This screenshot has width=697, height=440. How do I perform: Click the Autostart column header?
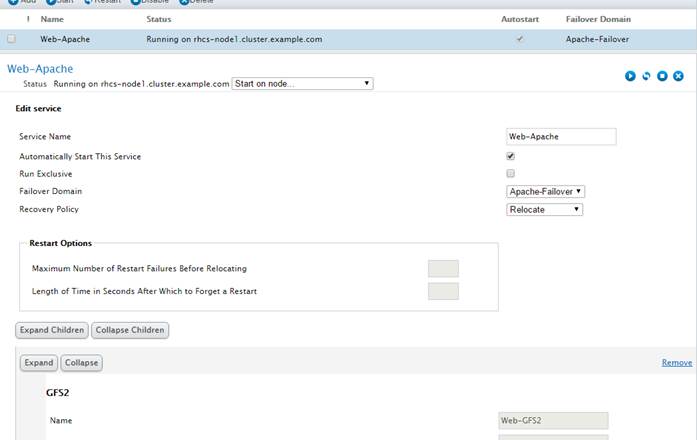pos(520,19)
